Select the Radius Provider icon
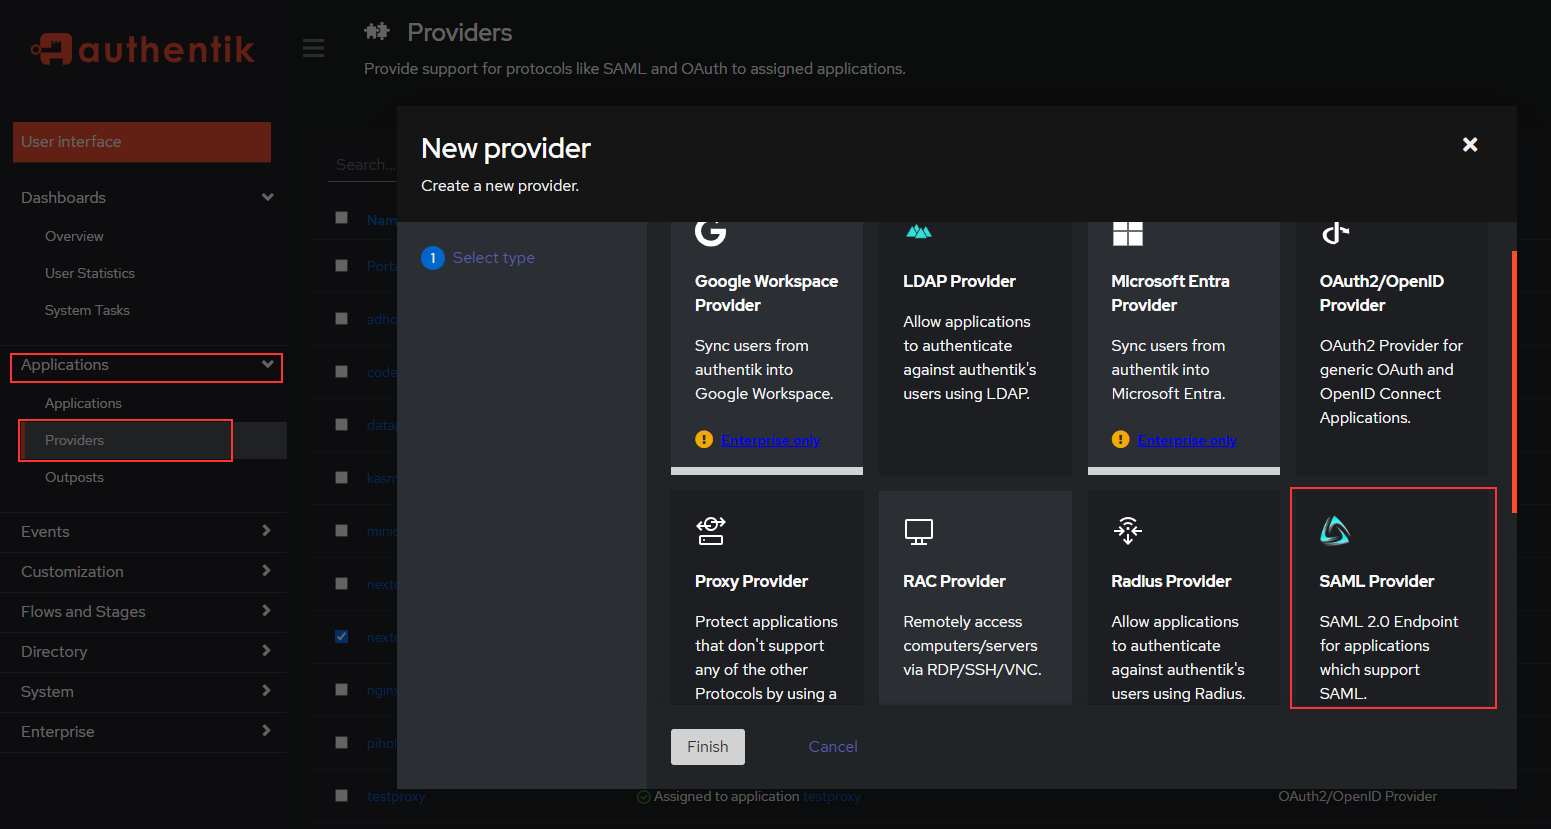This screenshot has height=829, width=1551. [1127, 531]
